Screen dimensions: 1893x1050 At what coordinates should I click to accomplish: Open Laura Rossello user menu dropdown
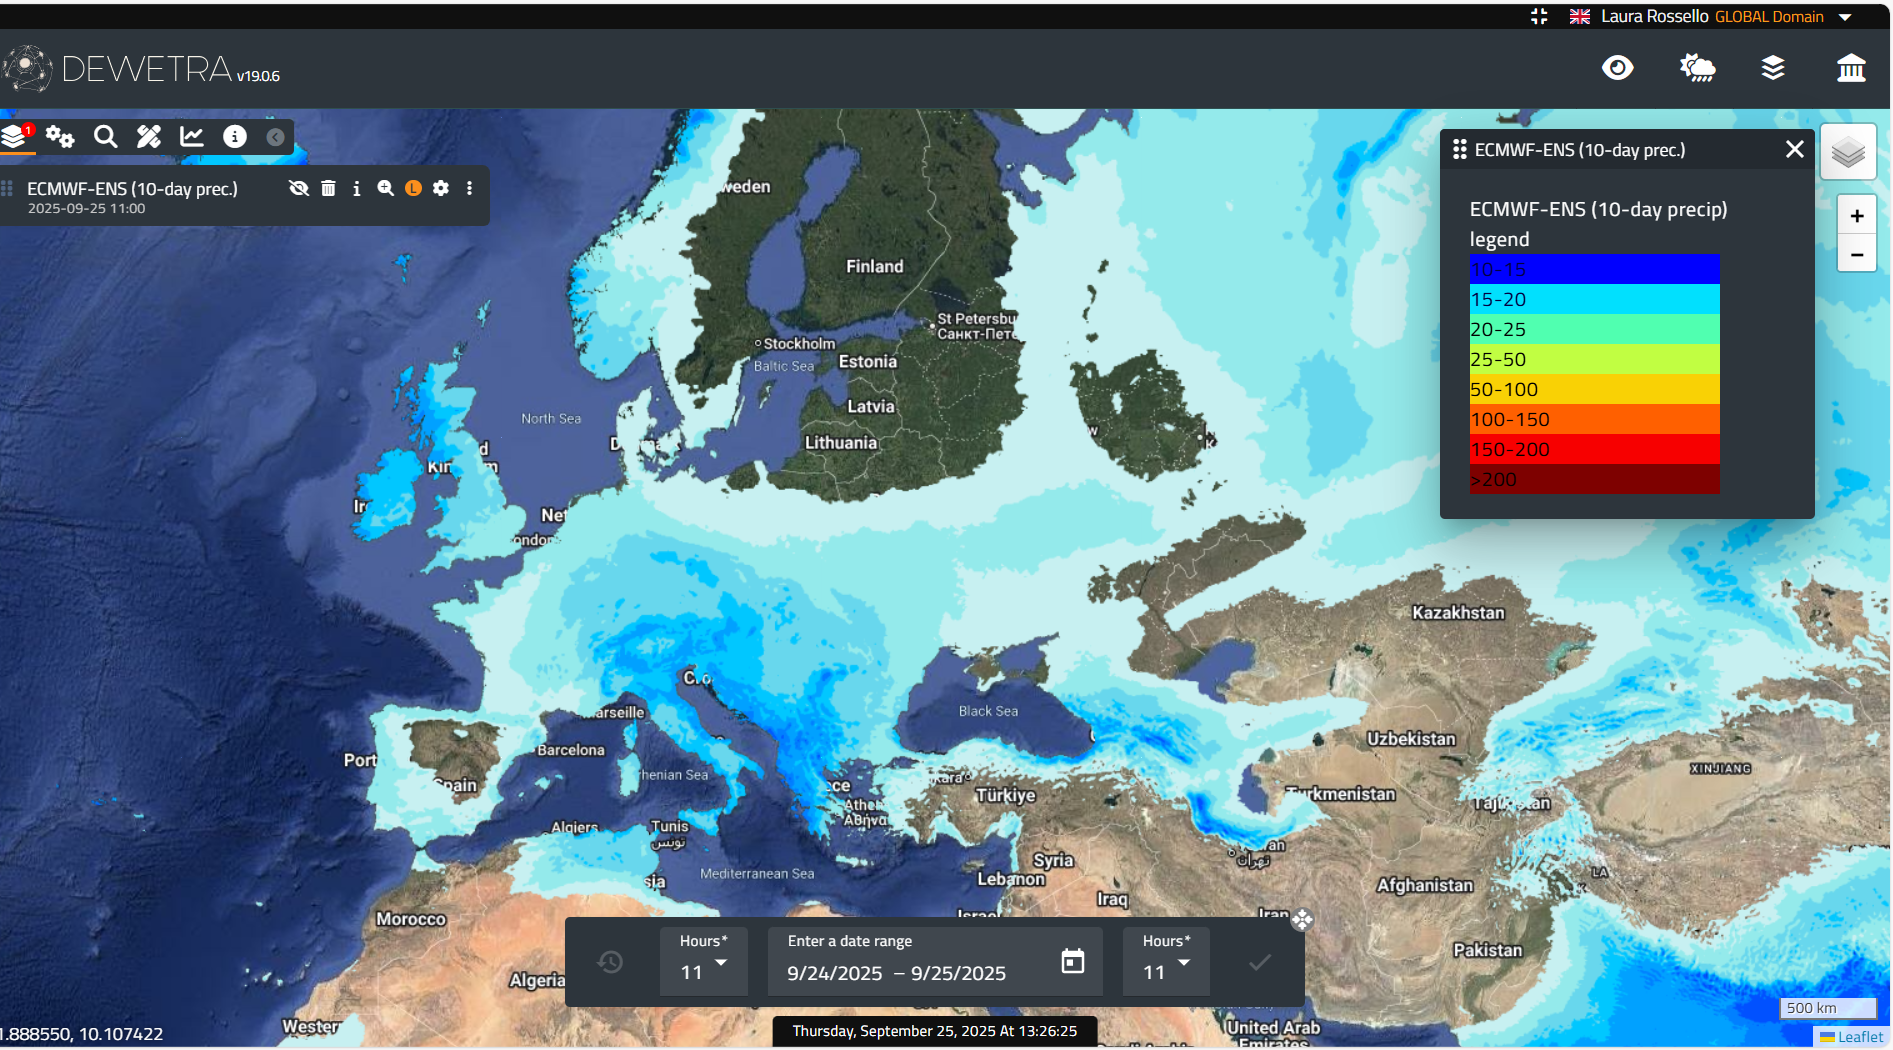click(1845, 17)
